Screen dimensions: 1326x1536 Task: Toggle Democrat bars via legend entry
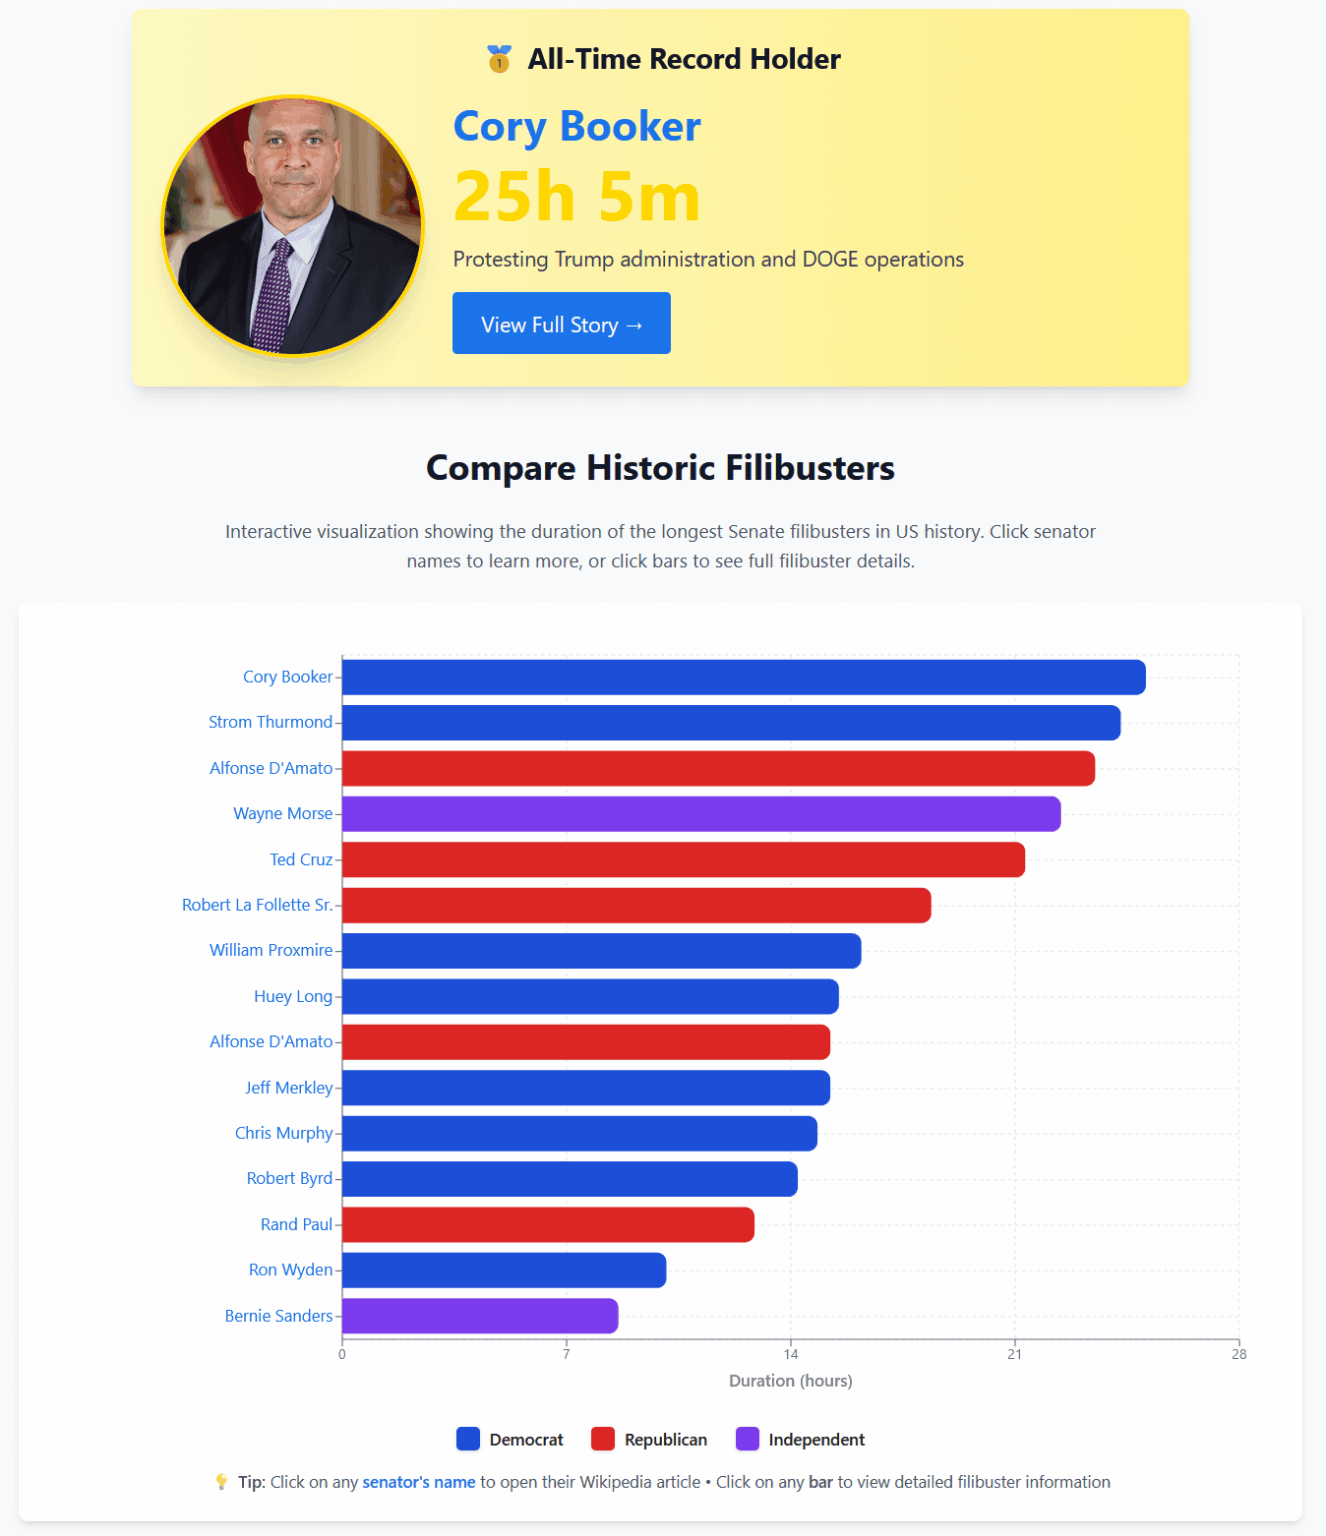pyautogui.click(x=525, y=1439)
